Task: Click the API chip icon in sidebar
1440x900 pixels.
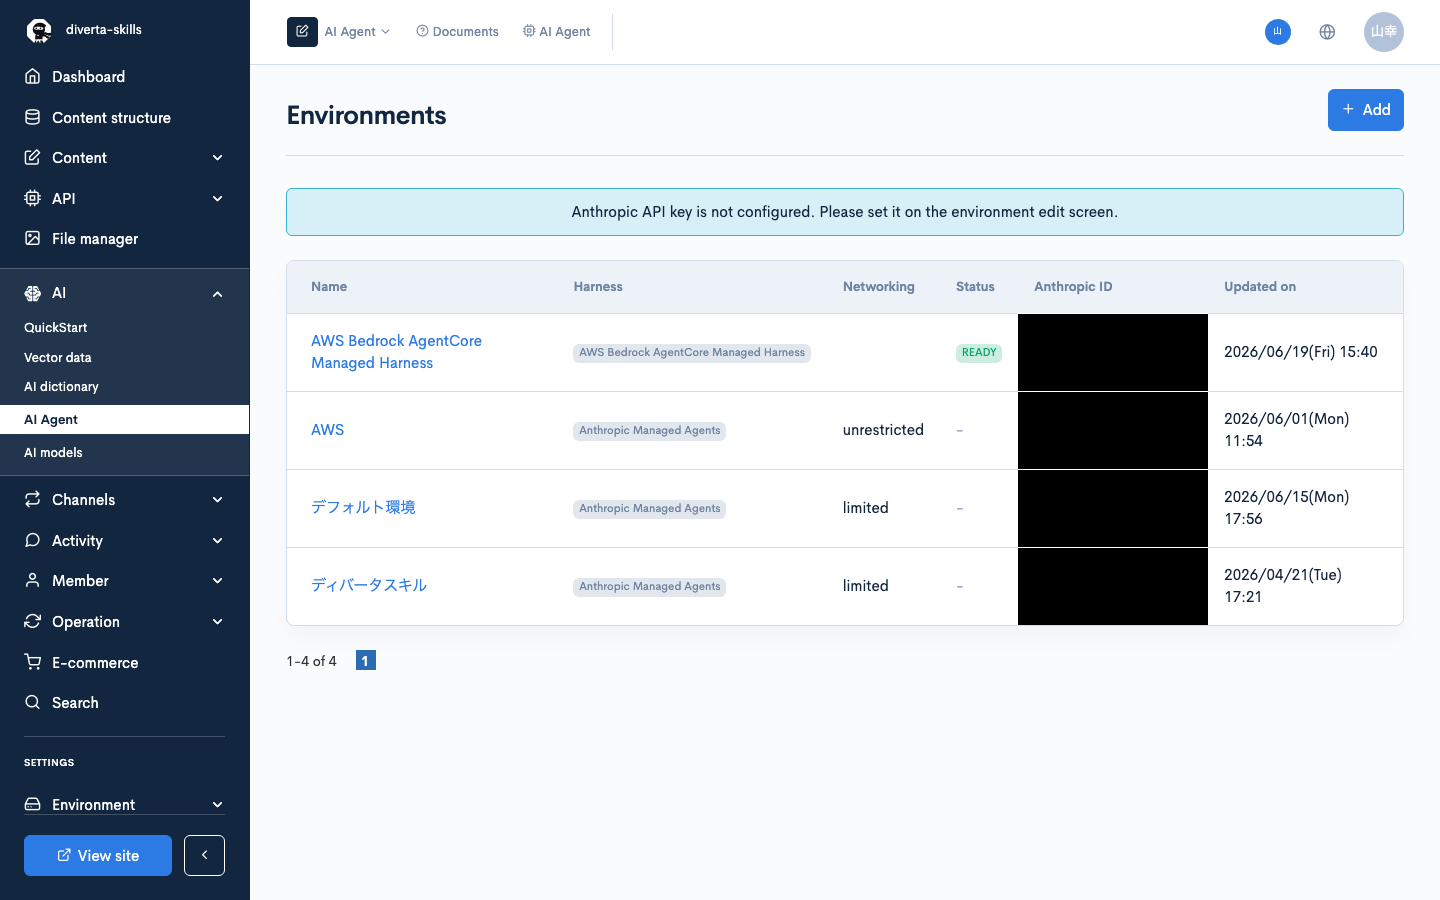Action: tap(33, 198)
